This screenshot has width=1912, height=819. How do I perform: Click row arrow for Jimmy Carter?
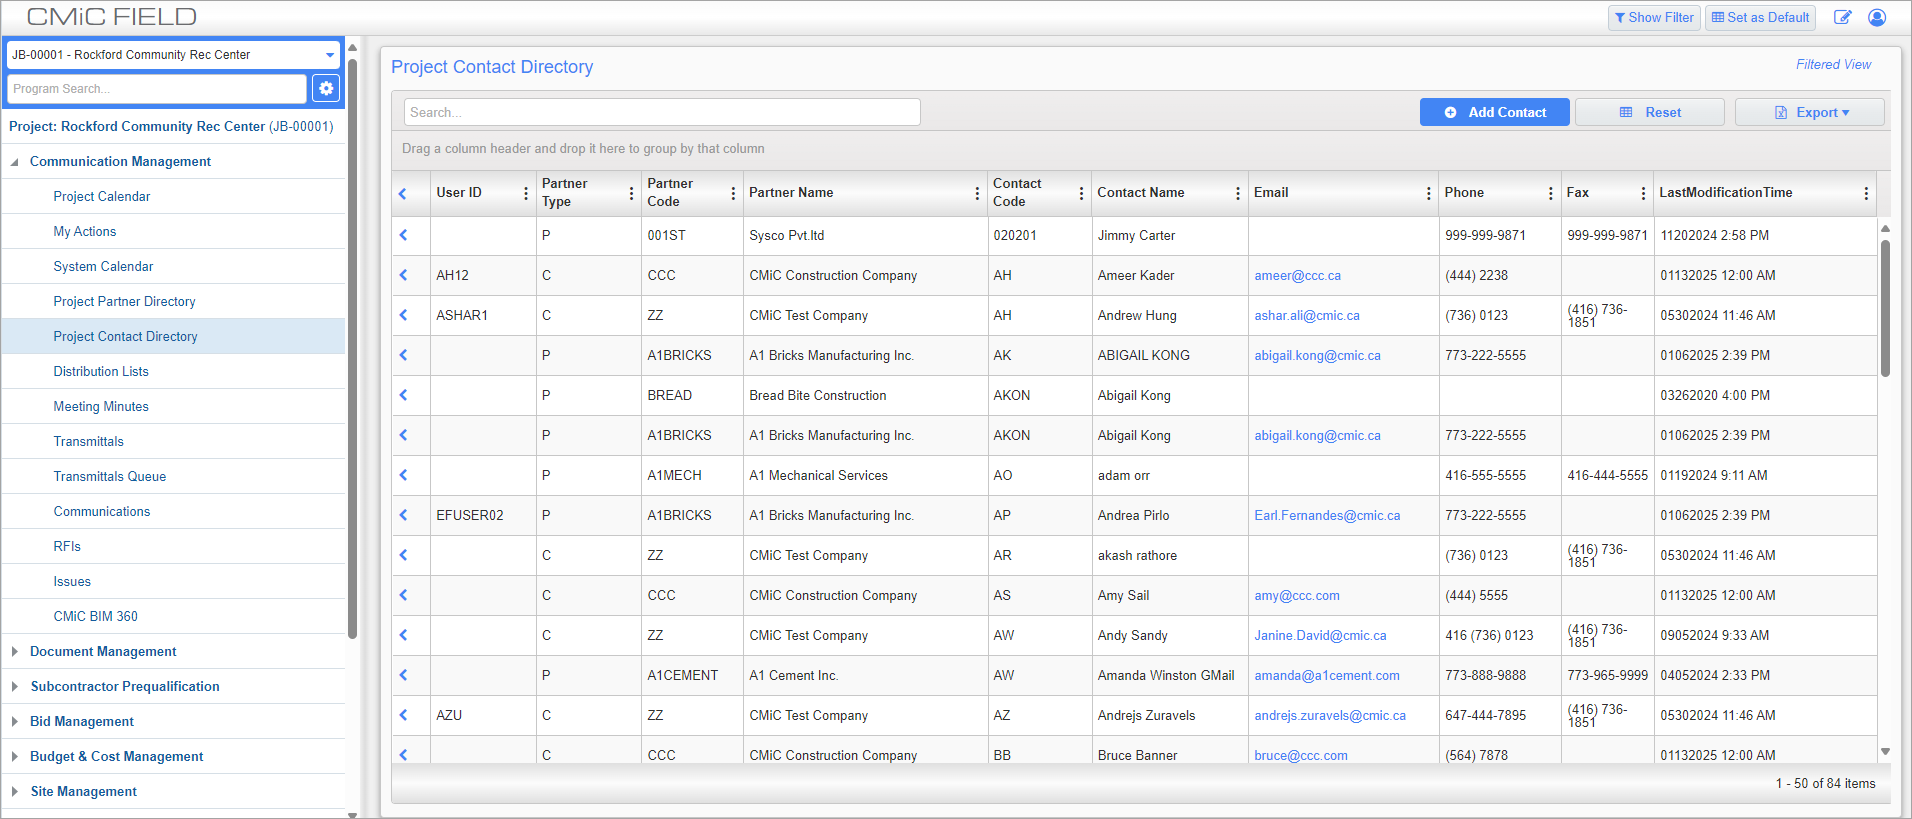pyautogui.click(x=404, y=235)
